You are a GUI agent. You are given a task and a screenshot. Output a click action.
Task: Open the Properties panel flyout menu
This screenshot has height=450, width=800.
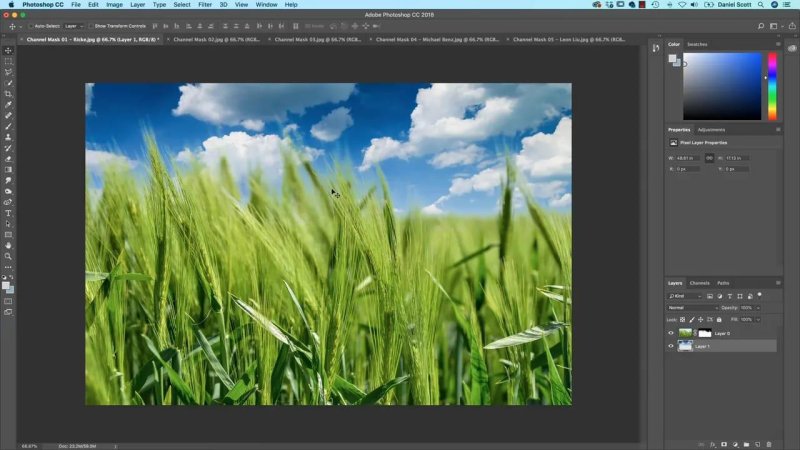pyautogui.click(x=778, y=130)
